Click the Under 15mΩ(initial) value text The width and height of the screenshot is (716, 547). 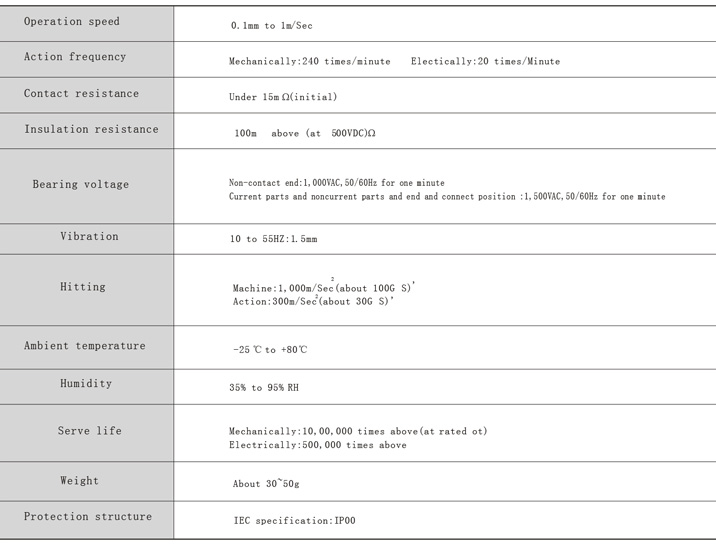[x=283, y=97]
